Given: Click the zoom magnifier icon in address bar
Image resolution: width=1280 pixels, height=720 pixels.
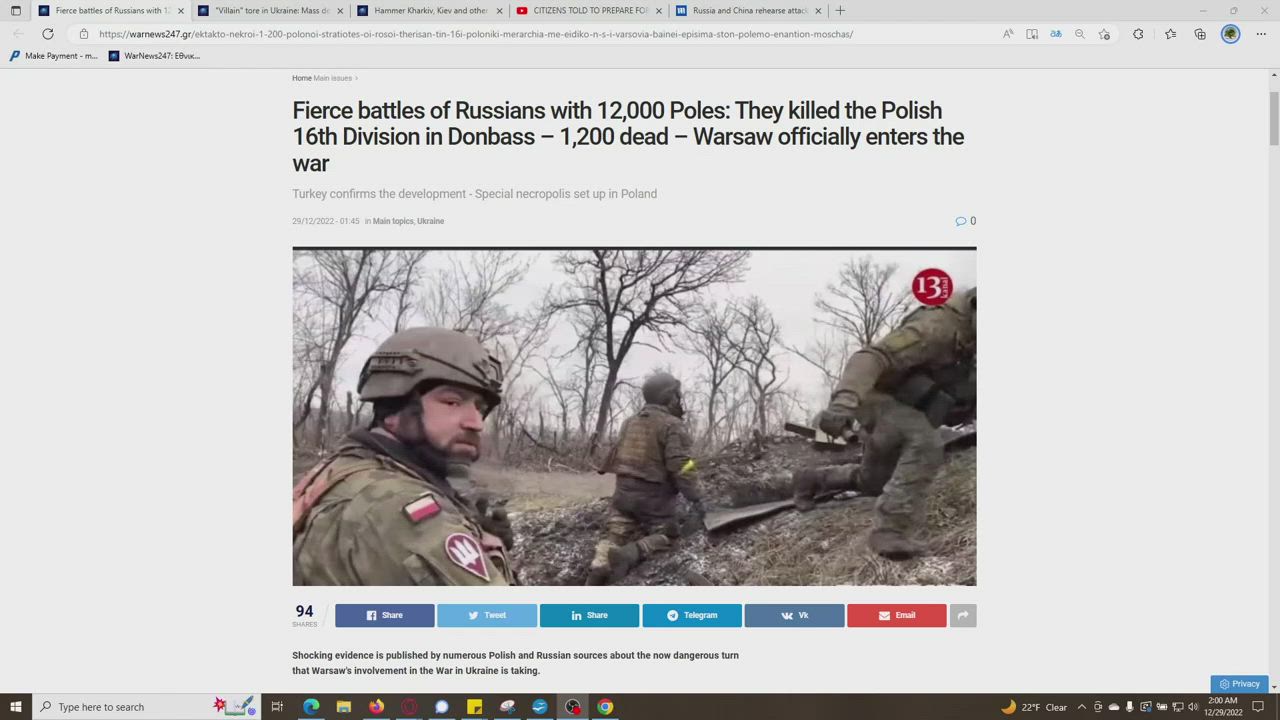Looking at the screenshot, I should coord(1080,34).
